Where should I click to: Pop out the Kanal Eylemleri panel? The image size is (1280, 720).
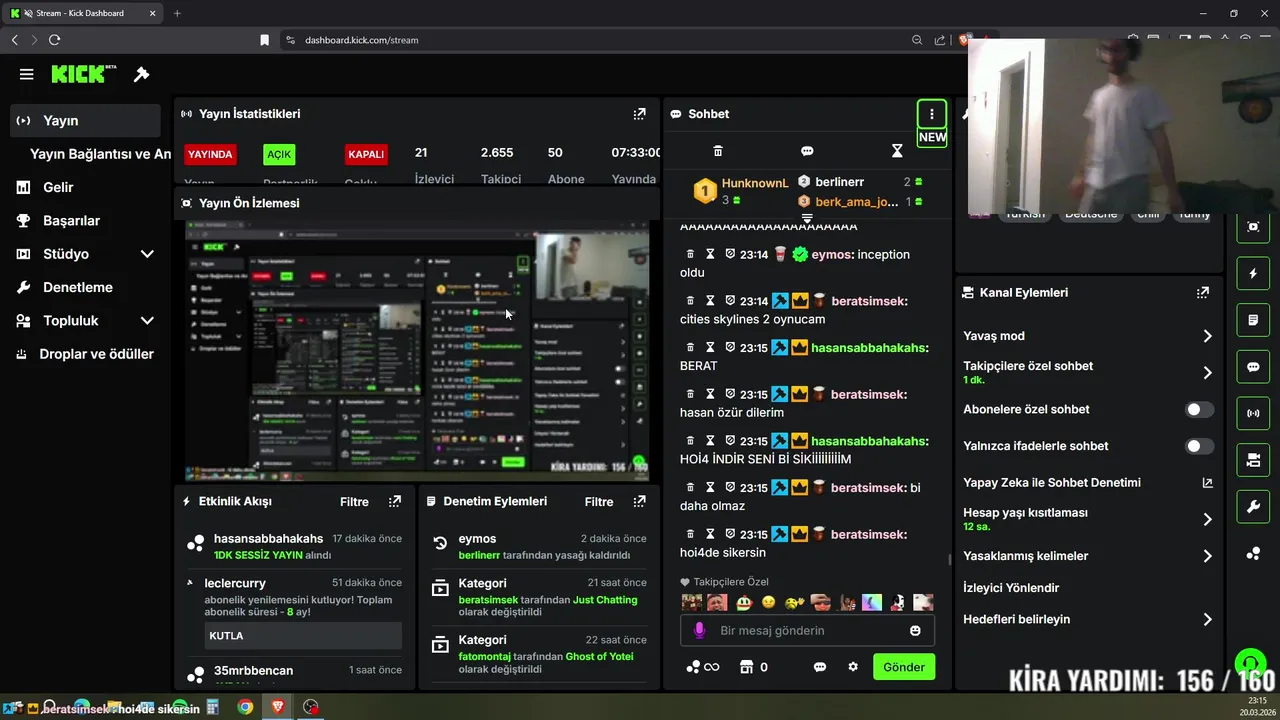tap(1203, 293)
